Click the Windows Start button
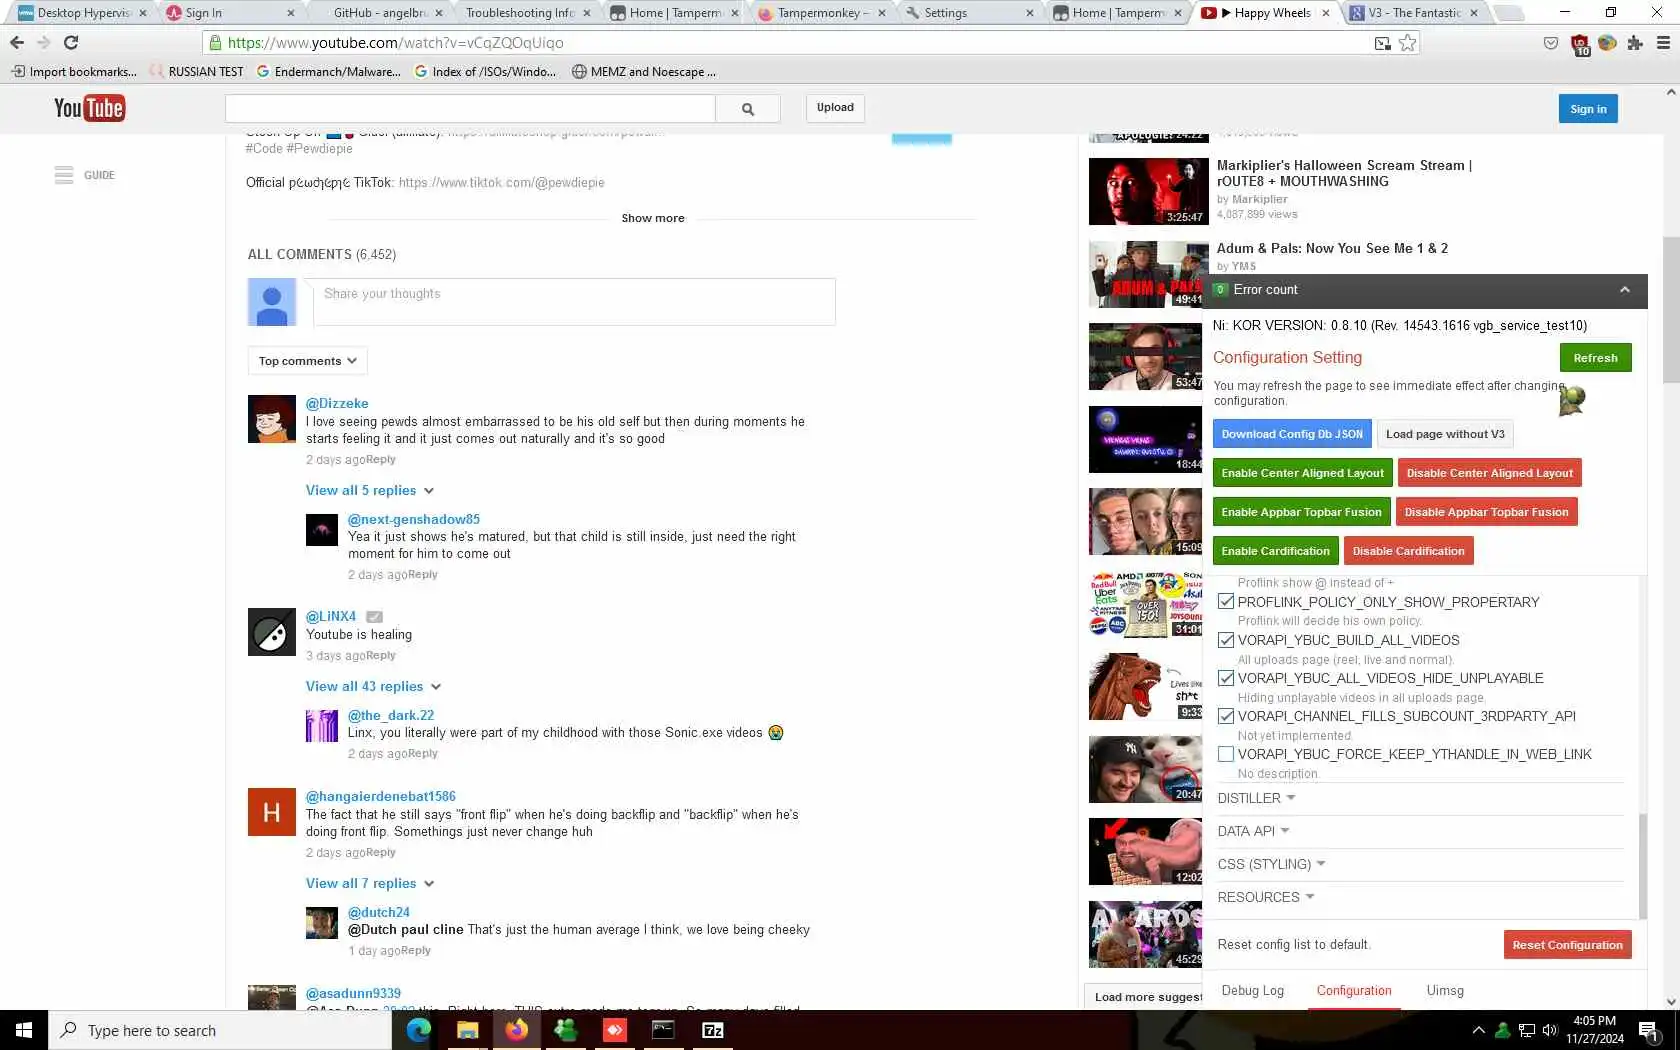This screenshot has height=1050, width=1680. (24, 1030)
